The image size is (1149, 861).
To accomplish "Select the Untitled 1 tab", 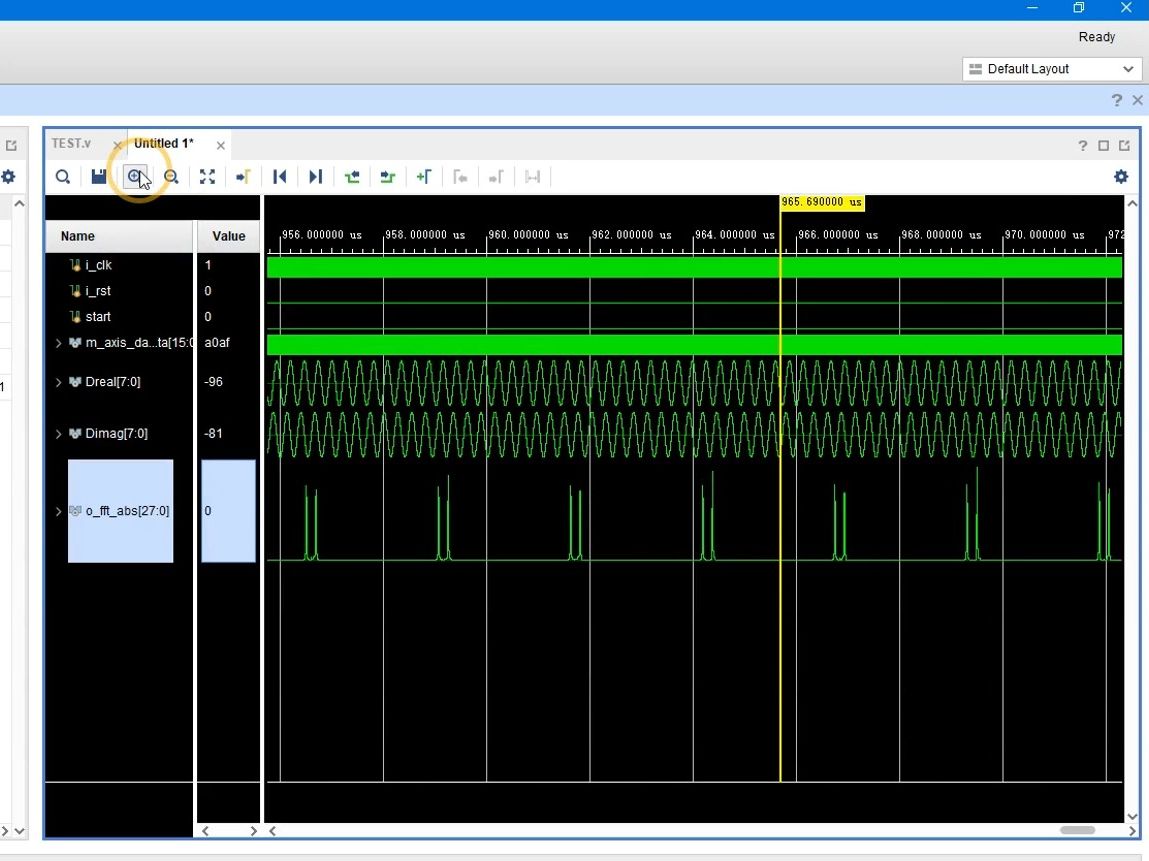I will [163, 143].
